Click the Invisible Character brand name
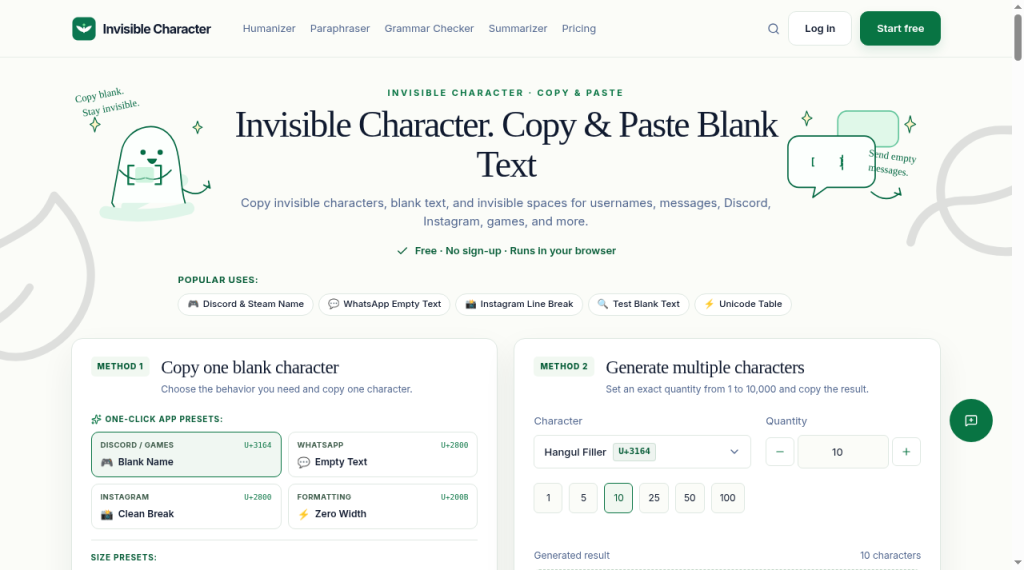 (x=157, y=29)
